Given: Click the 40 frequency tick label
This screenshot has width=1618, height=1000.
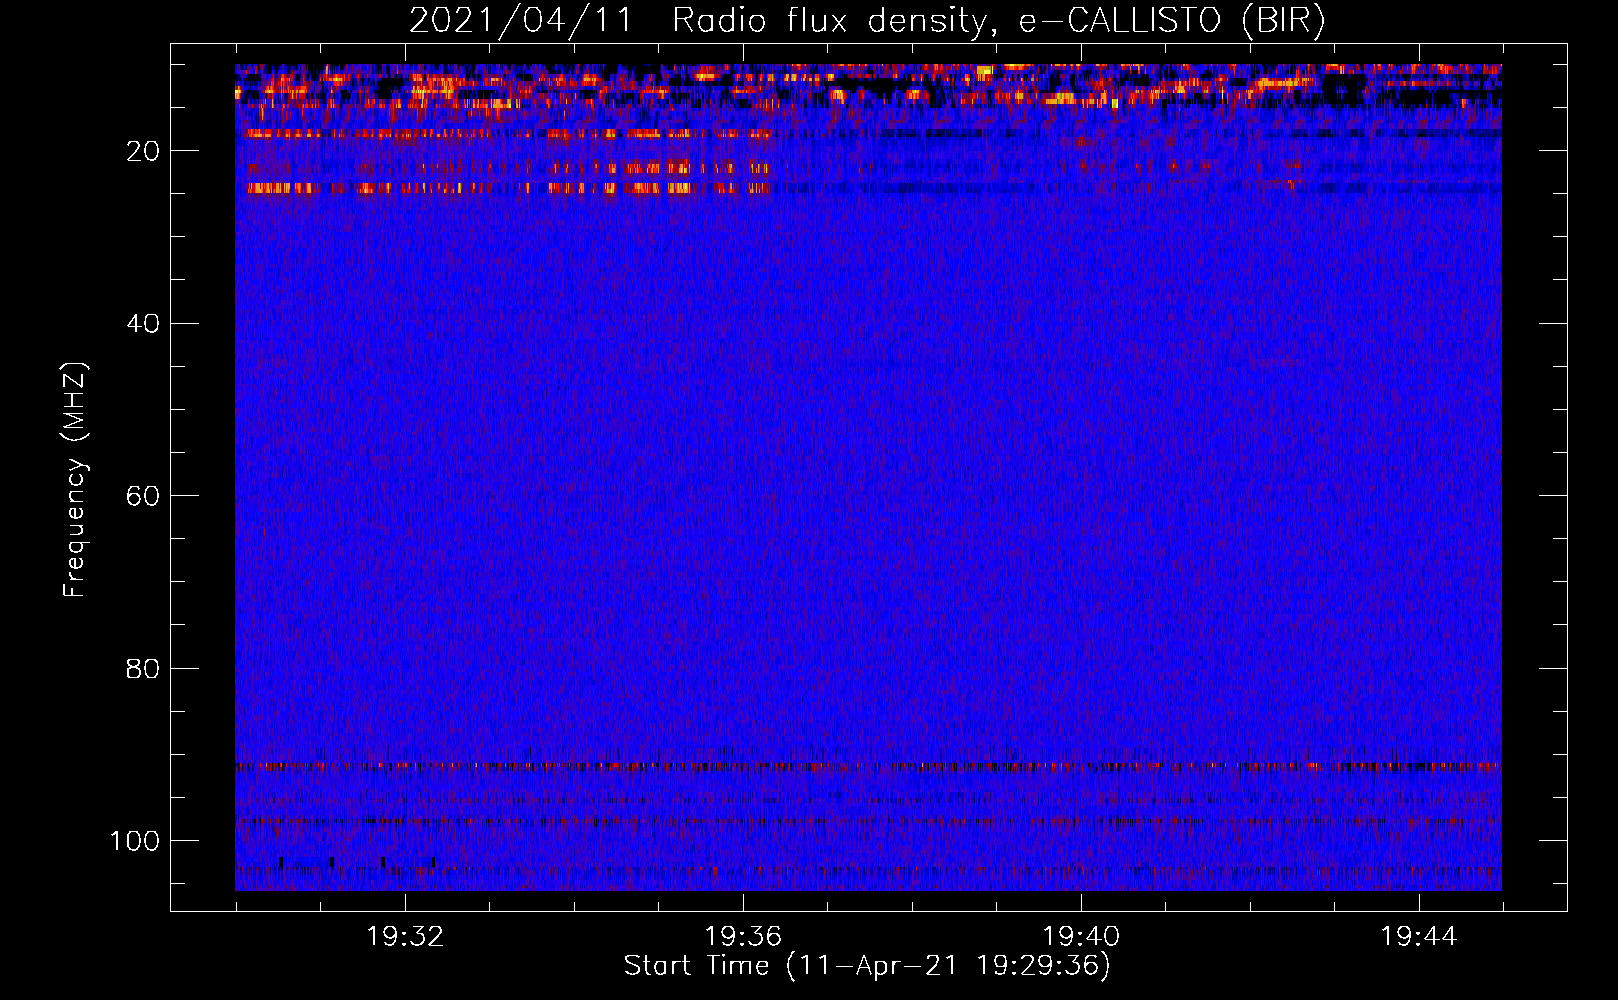Looking at the screenshot, I should click(143, 324).
